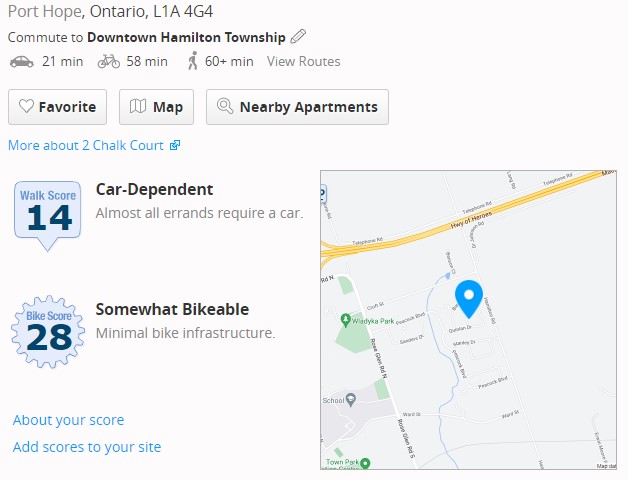Click the walking person commute icon
The image size is (628, 480).
coord(192,62)
